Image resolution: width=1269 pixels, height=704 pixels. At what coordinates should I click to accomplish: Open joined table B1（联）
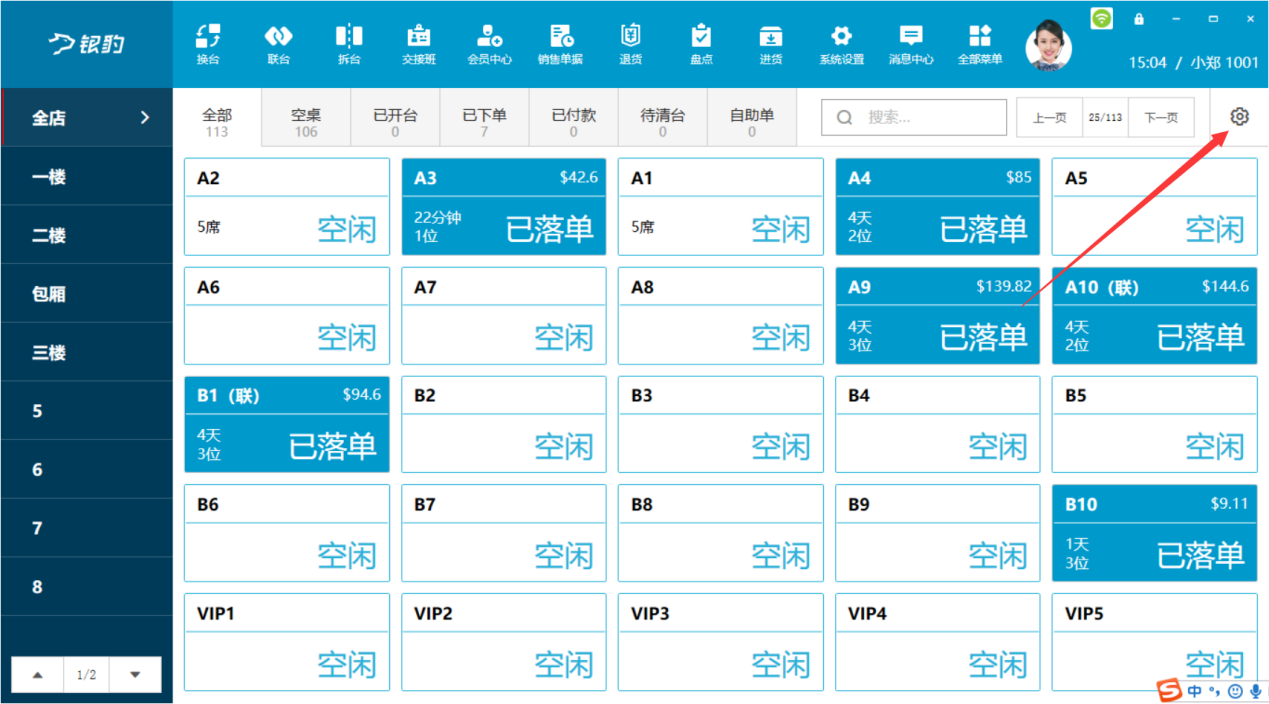coord(287,424)
